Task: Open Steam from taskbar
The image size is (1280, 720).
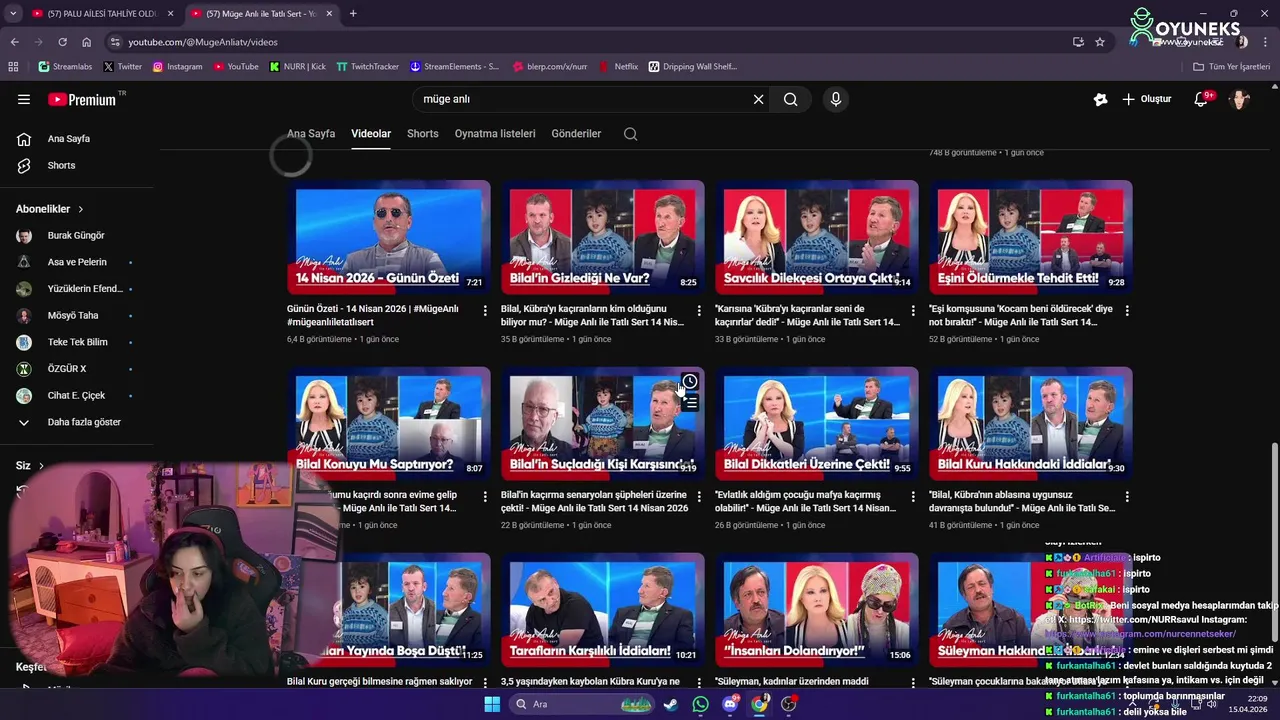Action: tap(670, 704)
